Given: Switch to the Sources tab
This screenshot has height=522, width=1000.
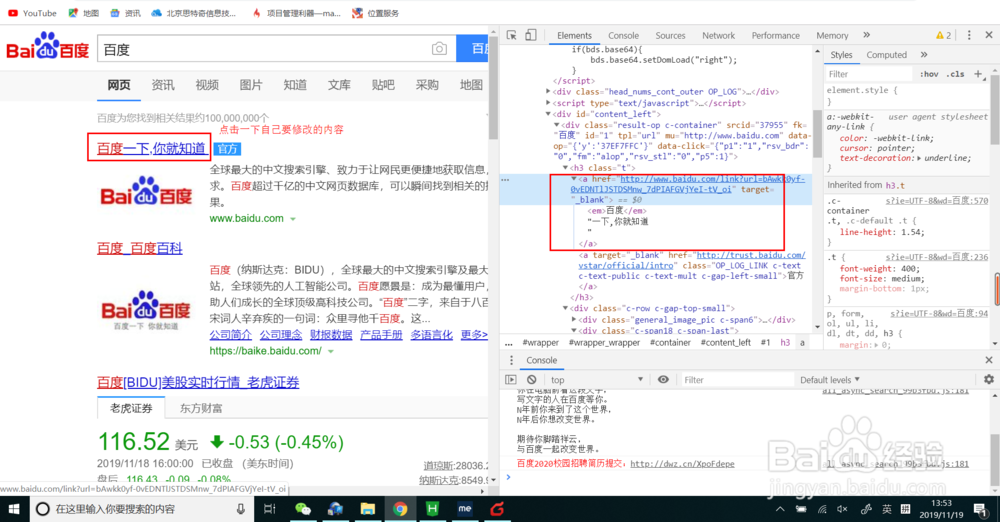Looking at the screenshot, I should (670, 36).
